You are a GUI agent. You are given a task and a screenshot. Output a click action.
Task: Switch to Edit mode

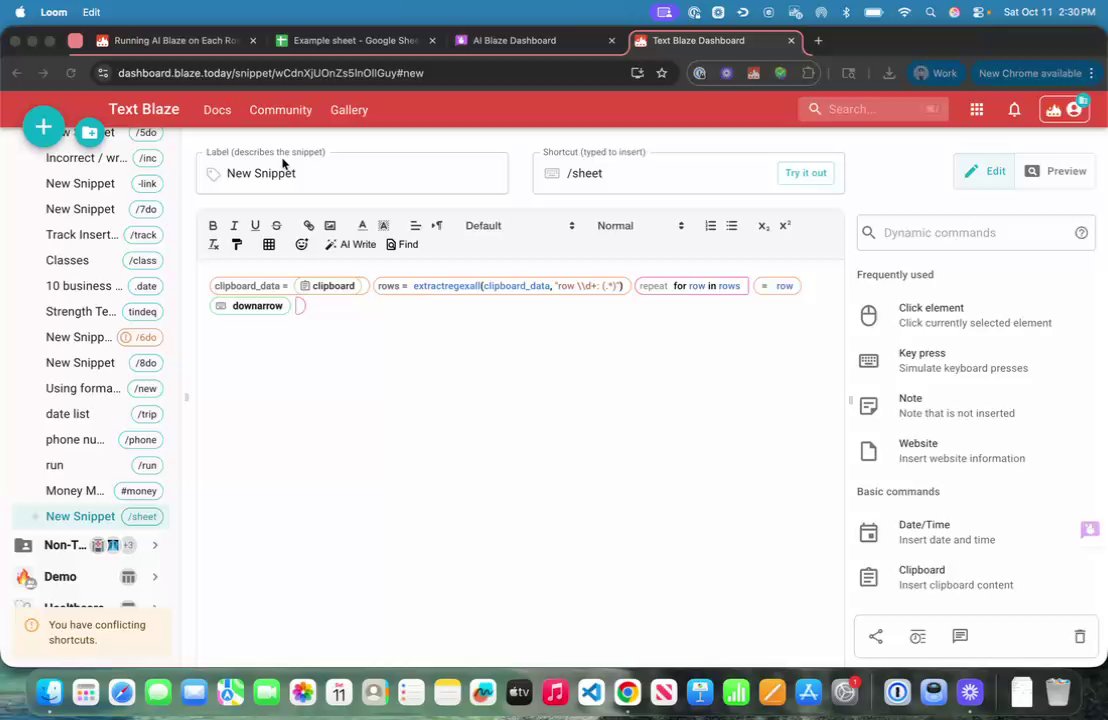coord(984,171)
